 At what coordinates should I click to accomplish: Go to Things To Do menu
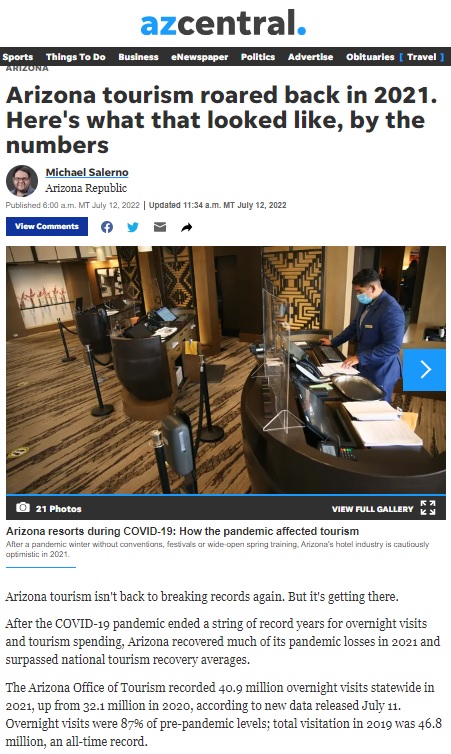(x=75, y=57)
